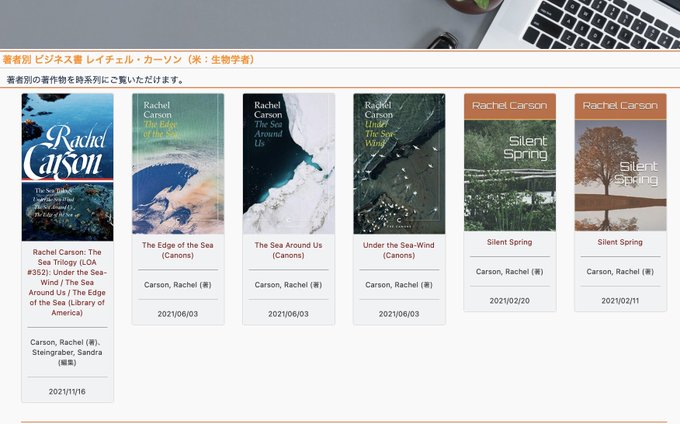Click author line above date 2021/02/11
680x424 pixels.
coord(620,271)
